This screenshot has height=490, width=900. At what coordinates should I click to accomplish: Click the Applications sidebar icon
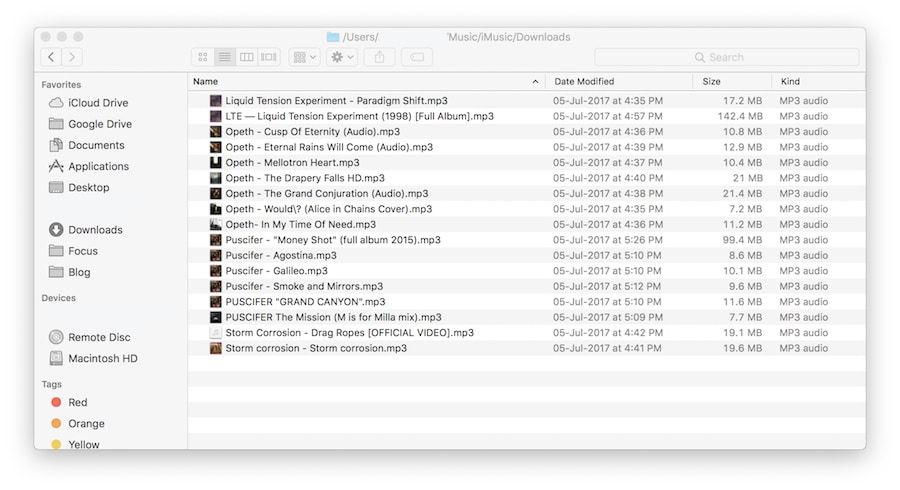point(56,166)
